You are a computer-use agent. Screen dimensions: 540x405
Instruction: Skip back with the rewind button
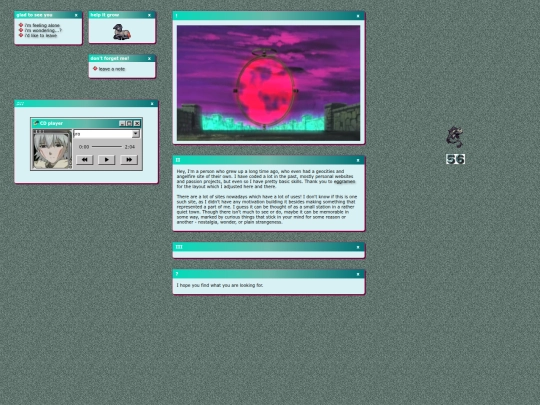84,160
